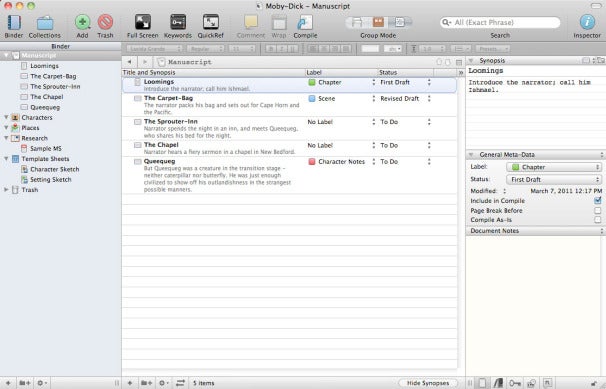Click the toolbar pill button in the window title bar

point(596,6)
